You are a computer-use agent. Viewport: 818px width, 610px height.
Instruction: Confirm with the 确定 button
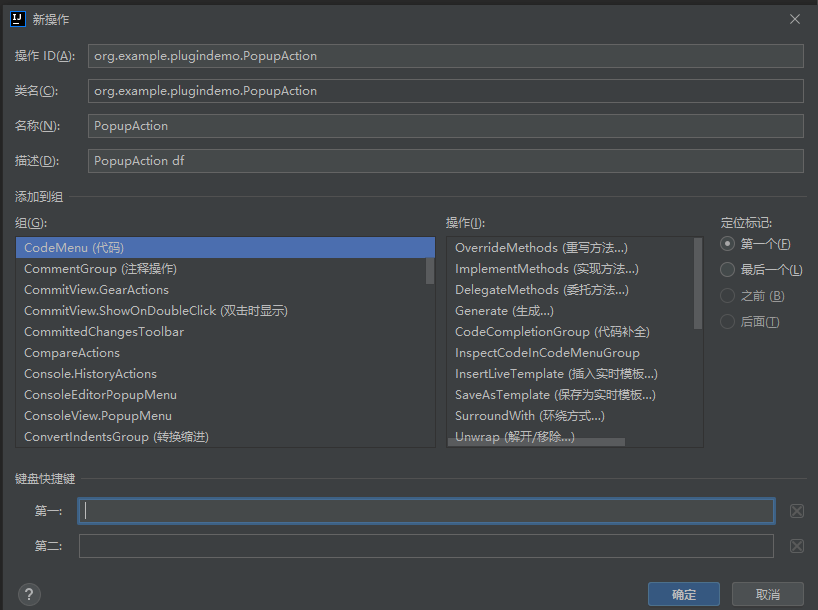(x=684, y=594)
